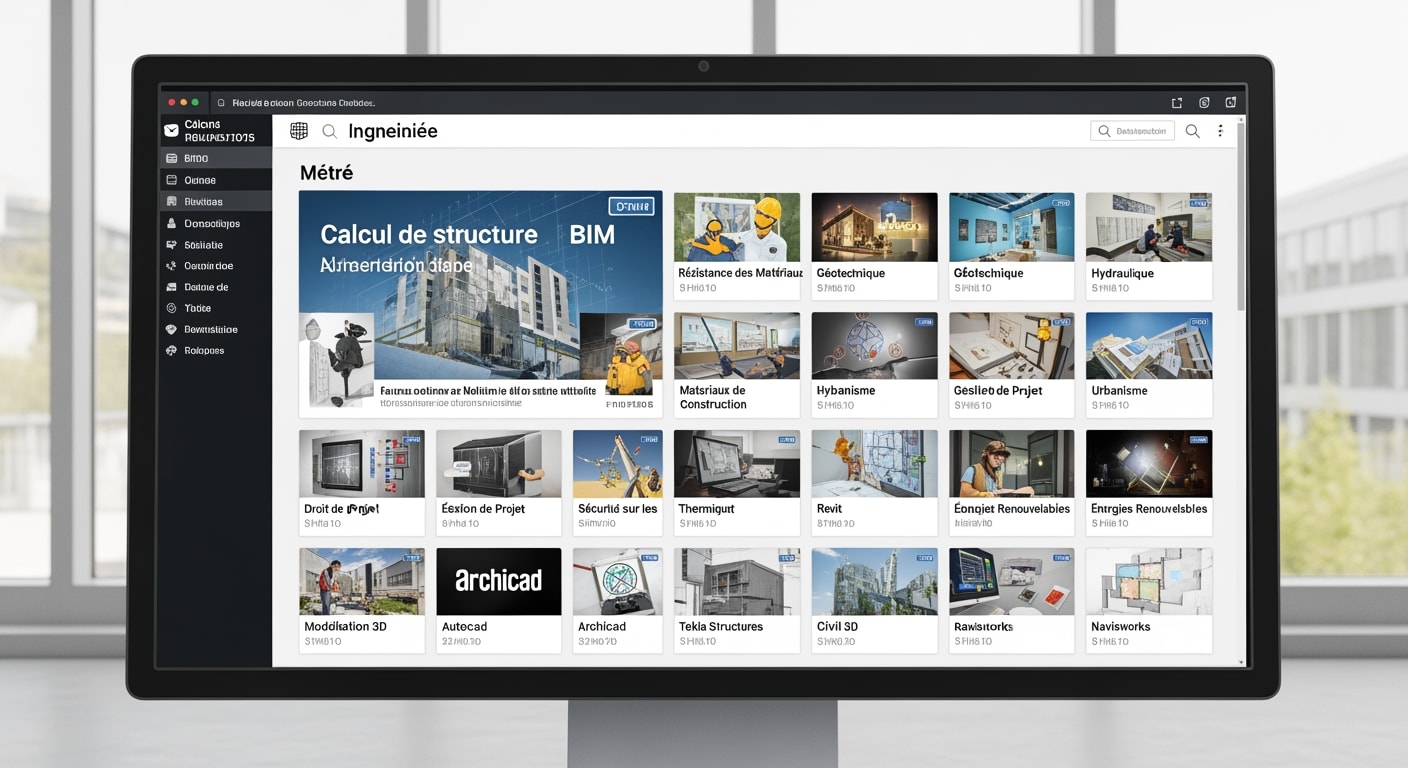The image size is (1408, 768).
Task: Open the Gèotechnique card with blue gallery
Action: click(x=1011, y=246)
